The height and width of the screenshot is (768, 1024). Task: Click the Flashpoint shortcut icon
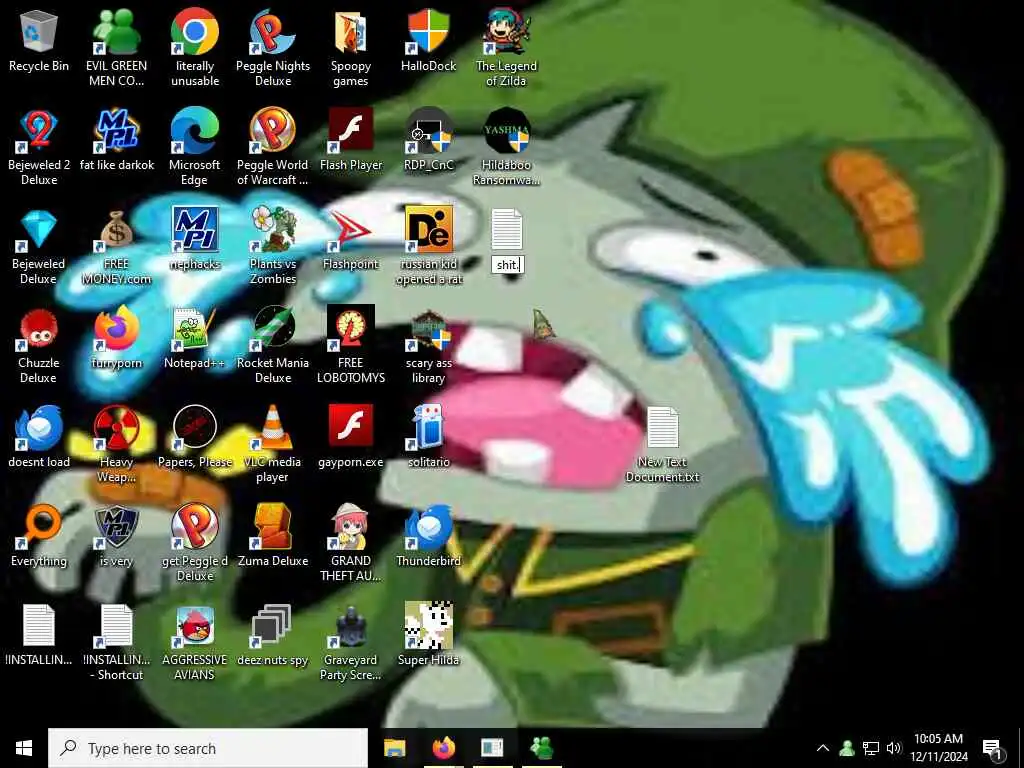(351, 229)
